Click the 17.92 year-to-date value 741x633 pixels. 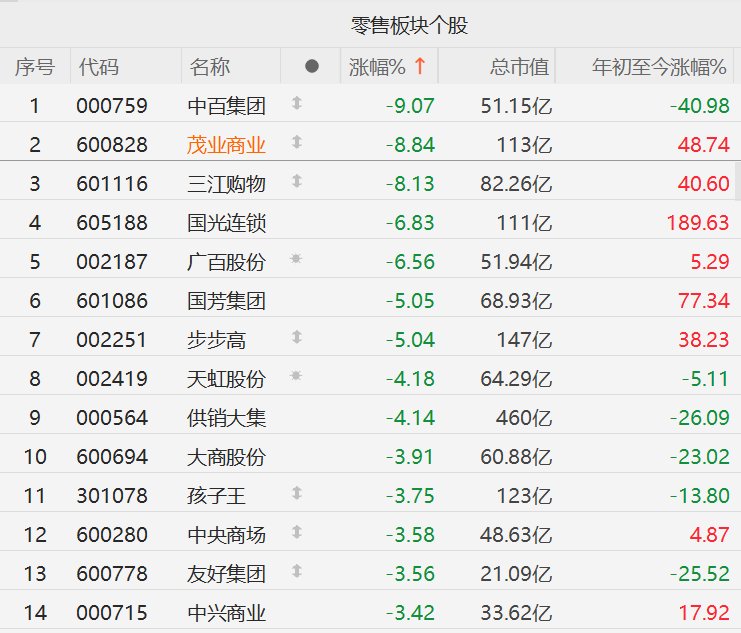click(704, 613)
